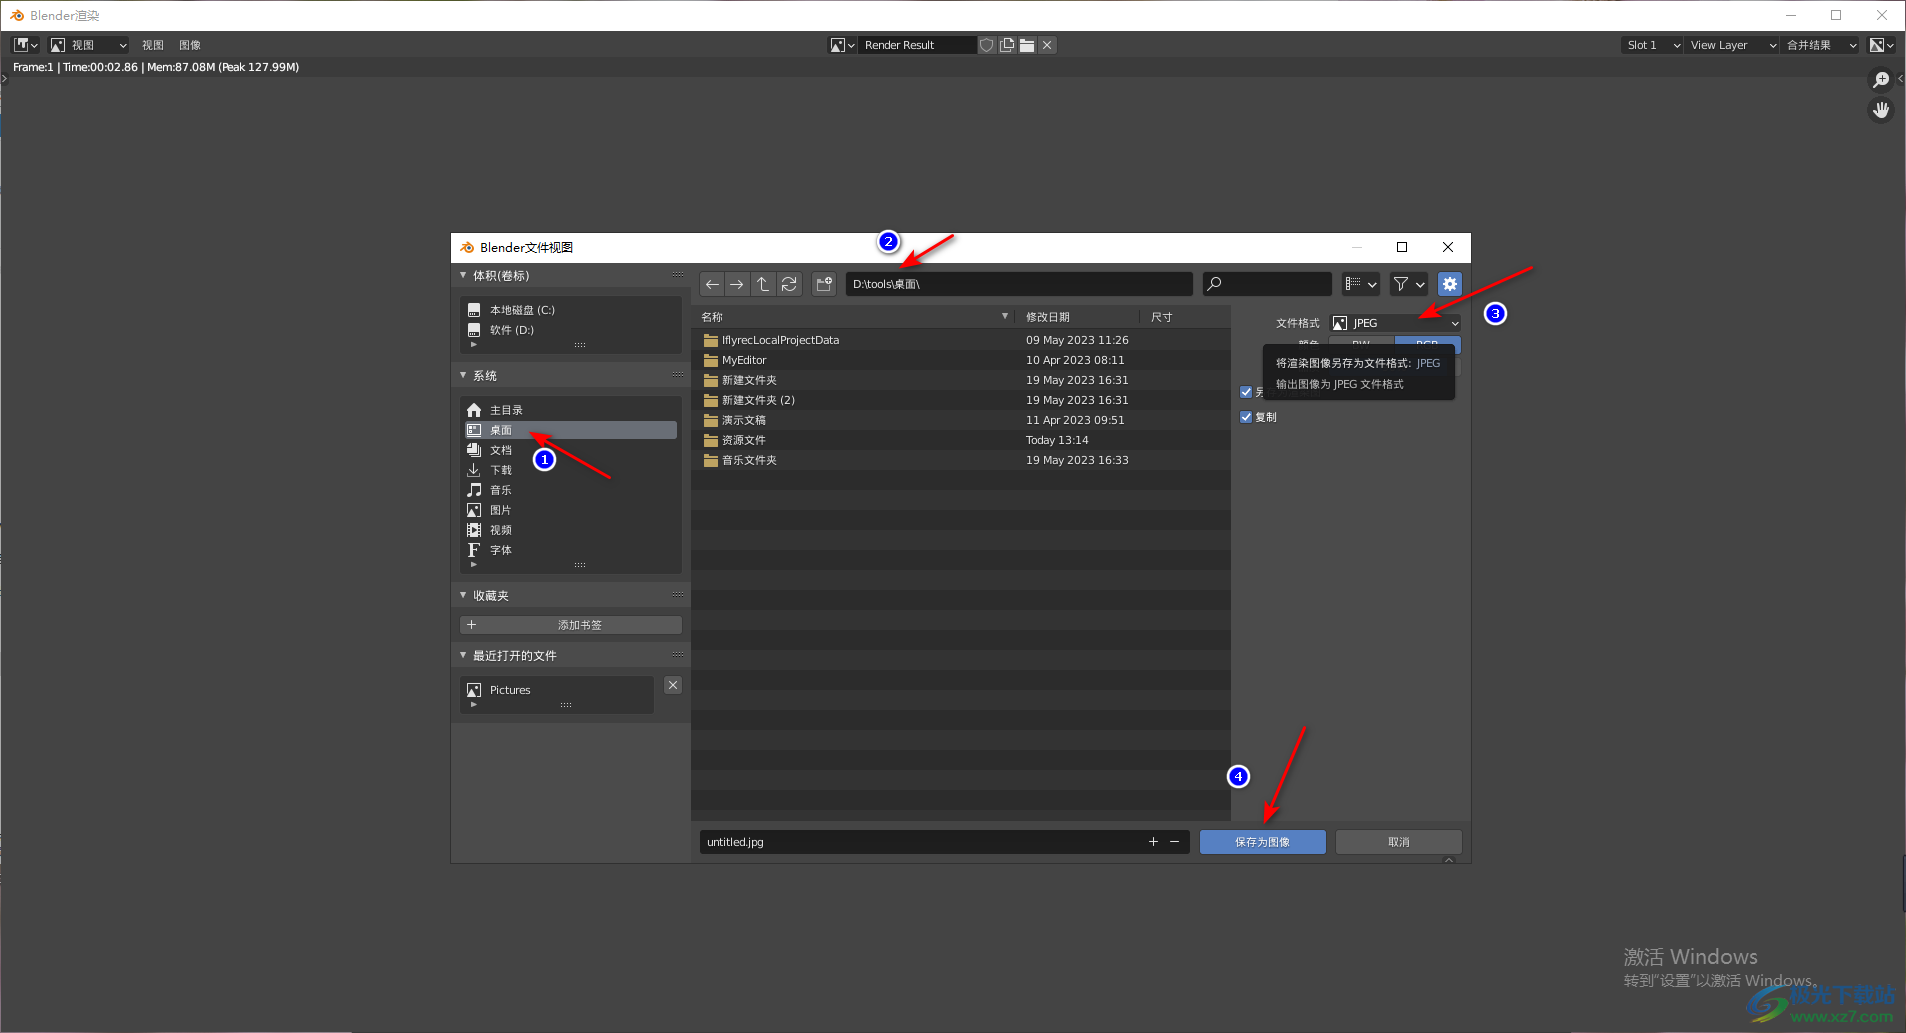Open 字体 fonts shortcut
Image resolution: width=1906 pixels, height=1033 pixels.
(x=570, y=550)
